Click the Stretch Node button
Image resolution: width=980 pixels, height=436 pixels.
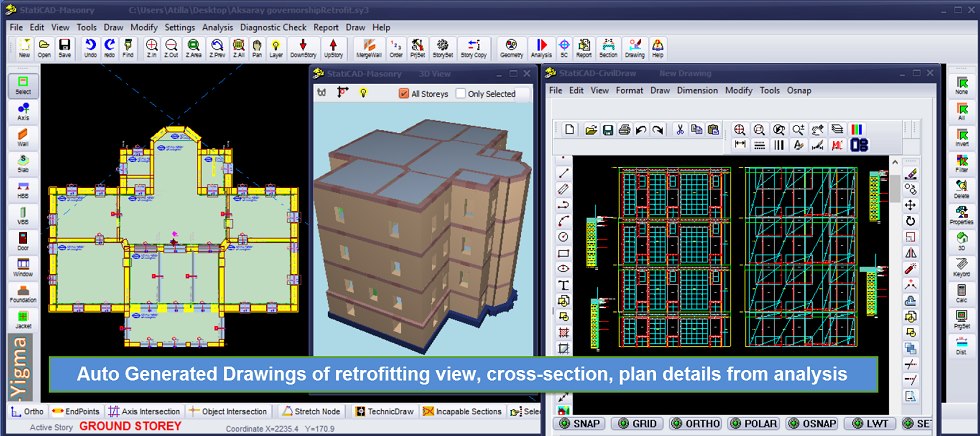click(313, 411)
